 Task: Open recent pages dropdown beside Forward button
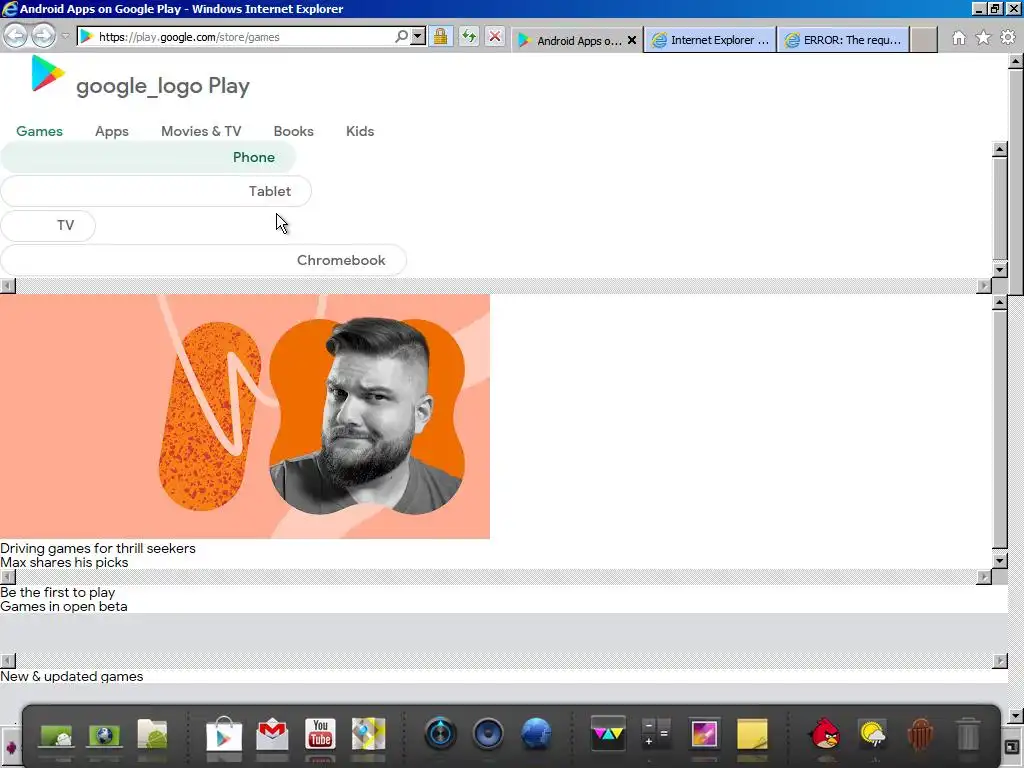[65, 37]
